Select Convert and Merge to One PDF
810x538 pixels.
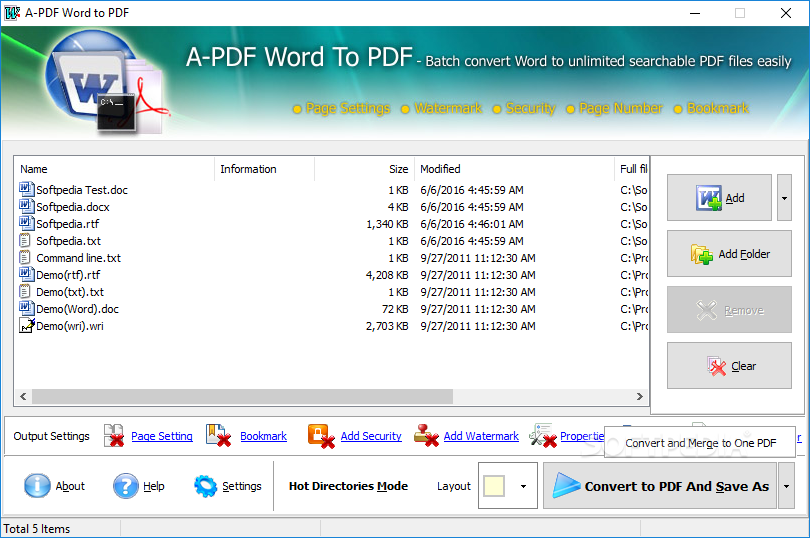pyautogui.click(x=700, y=443)
